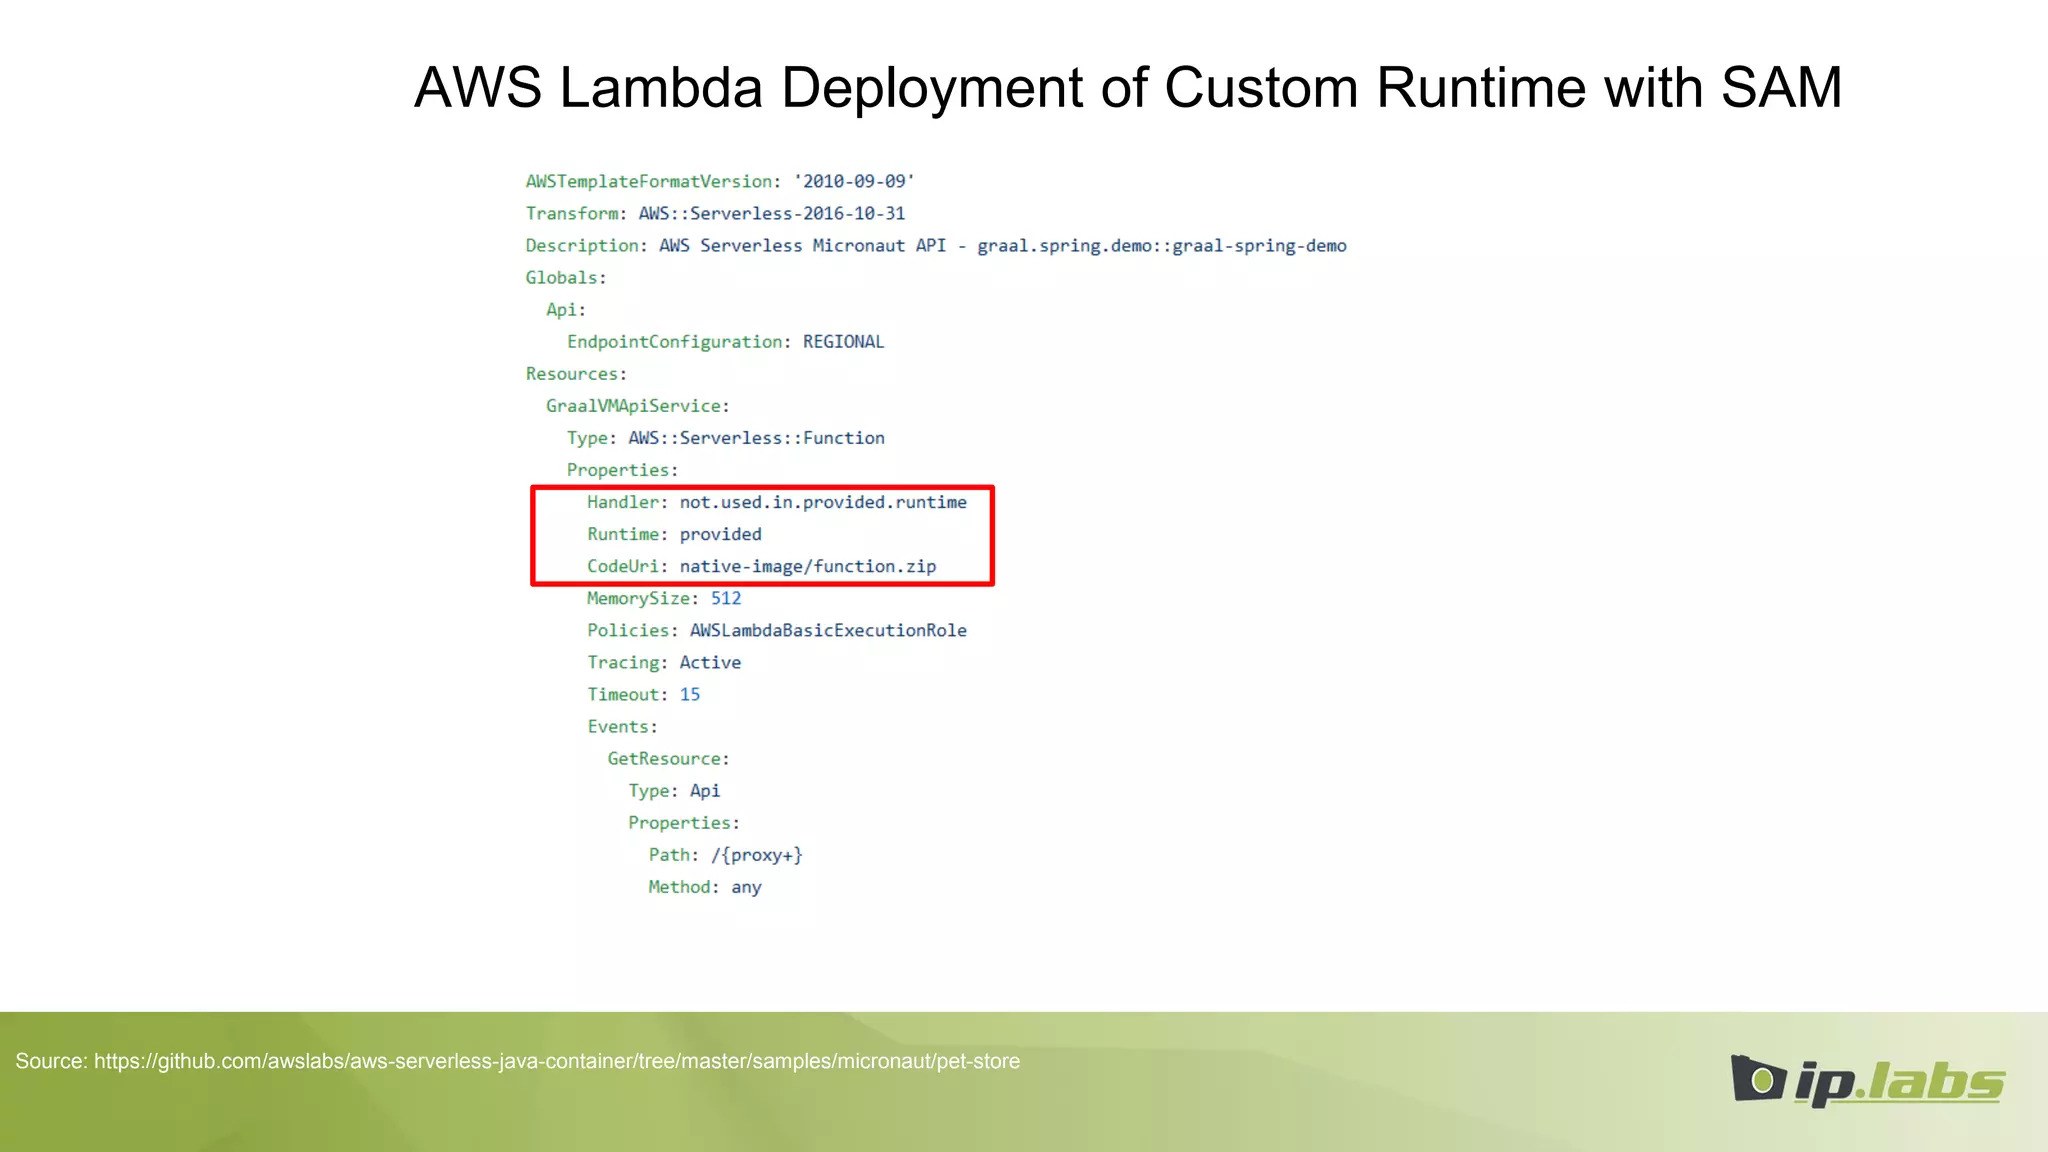Select the Path: /{proxy+} line
Image resolution: width=2048 pixels, height=1152 pixels.
[x=726, y=855]
